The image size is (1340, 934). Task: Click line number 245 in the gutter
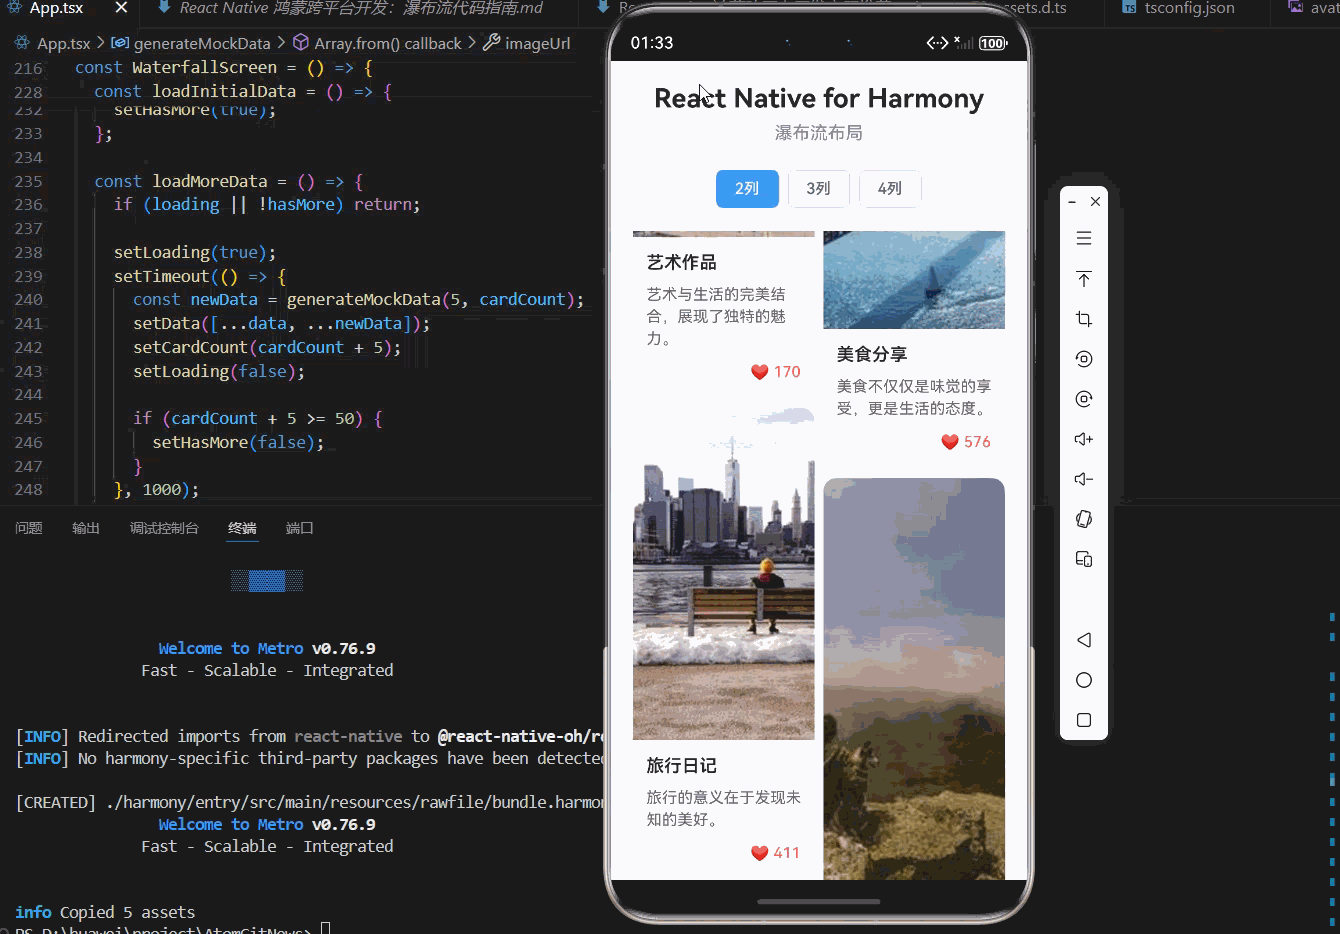29,418
